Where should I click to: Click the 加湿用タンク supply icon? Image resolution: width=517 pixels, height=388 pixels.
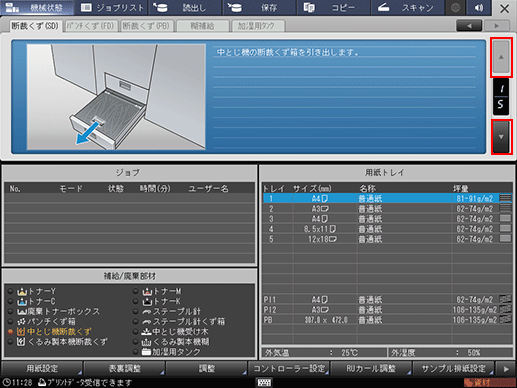tap(146, 352)
